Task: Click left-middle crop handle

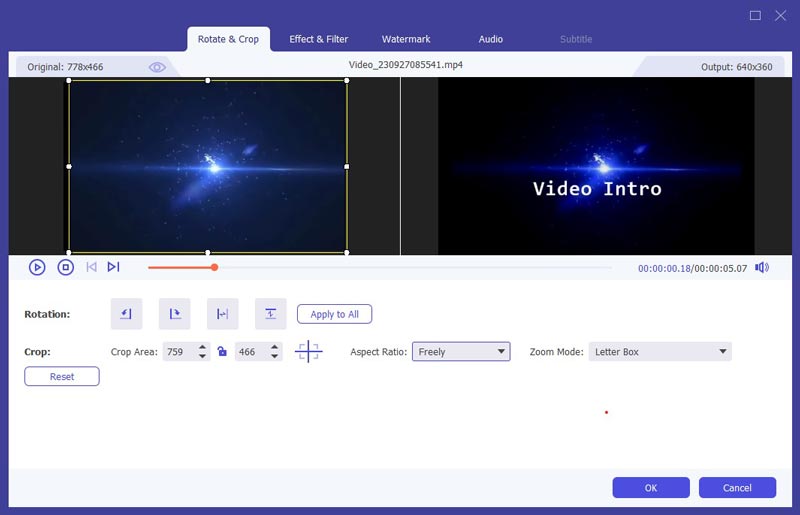Action: [x=69, y=166]
